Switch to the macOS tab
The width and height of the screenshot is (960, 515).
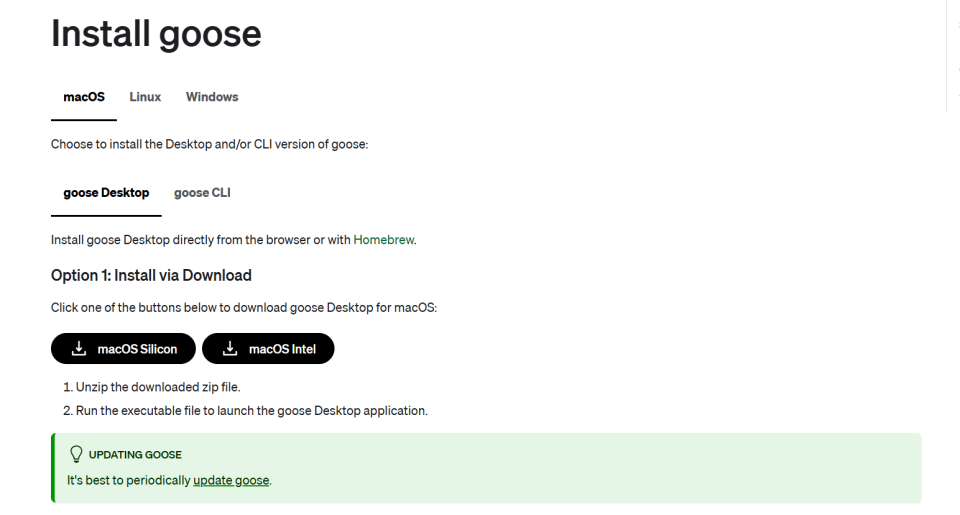click(84, 97)
